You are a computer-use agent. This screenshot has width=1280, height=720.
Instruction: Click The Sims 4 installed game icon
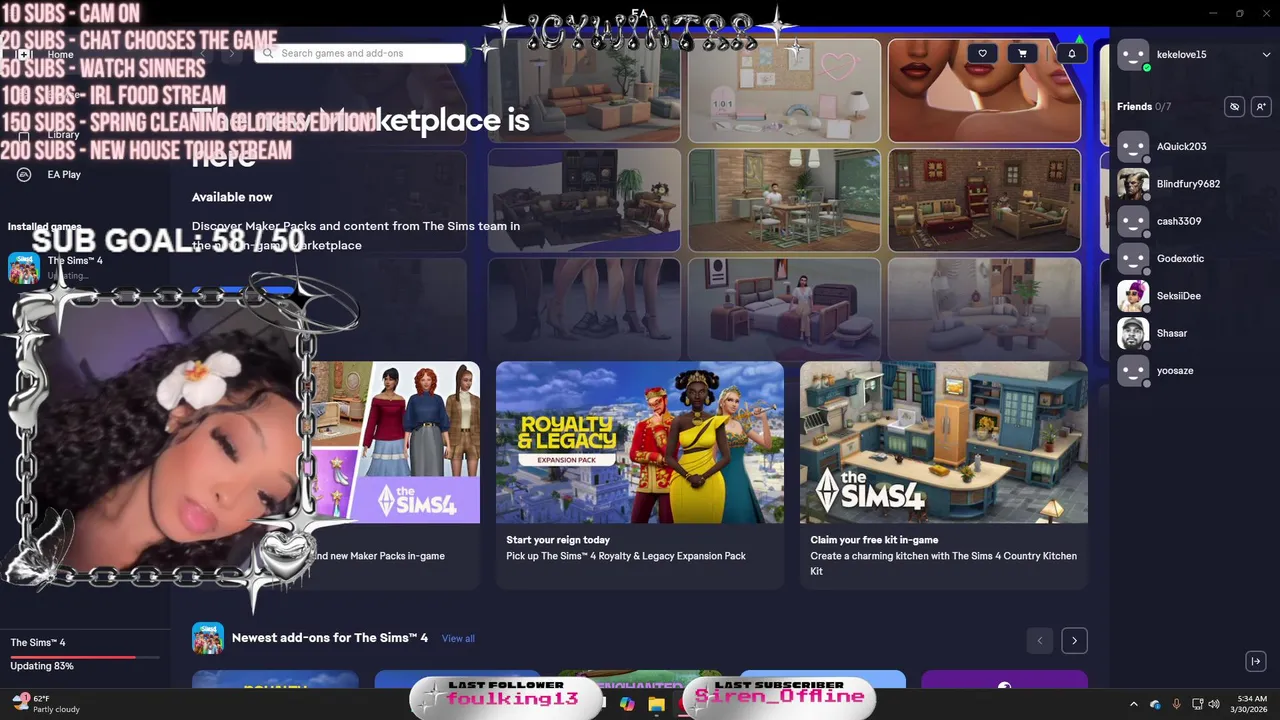pyautogui.click(x=24, y=268)
